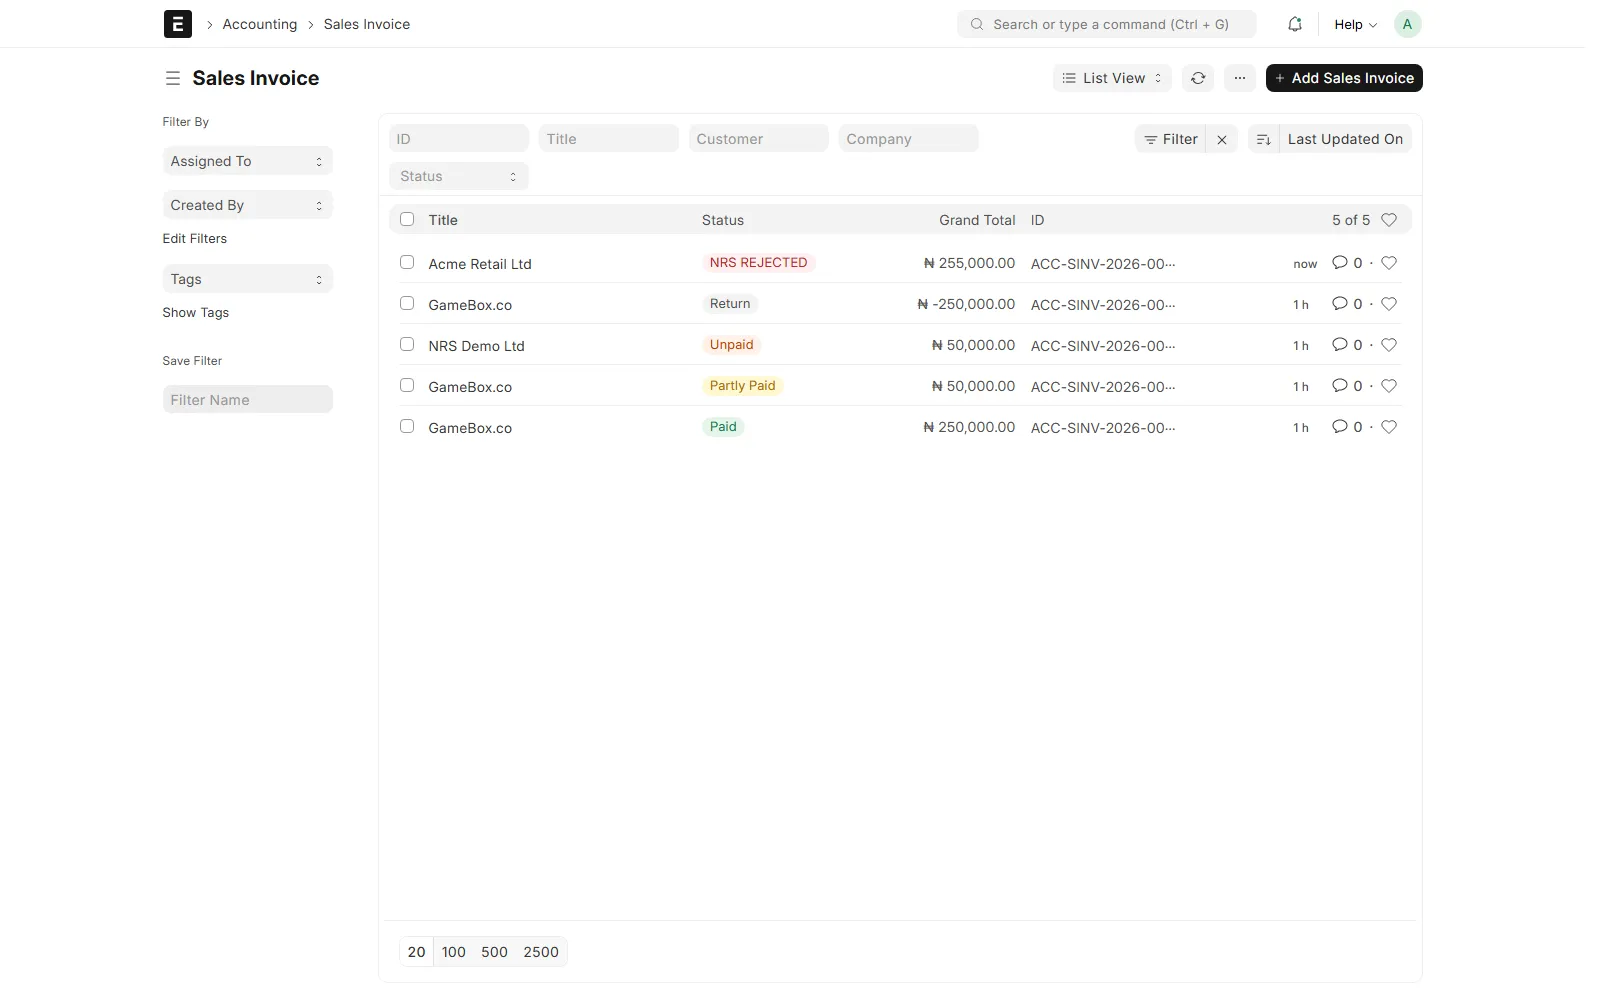
Task: Click the search command bar
Action: click(x=1107, y=24)
